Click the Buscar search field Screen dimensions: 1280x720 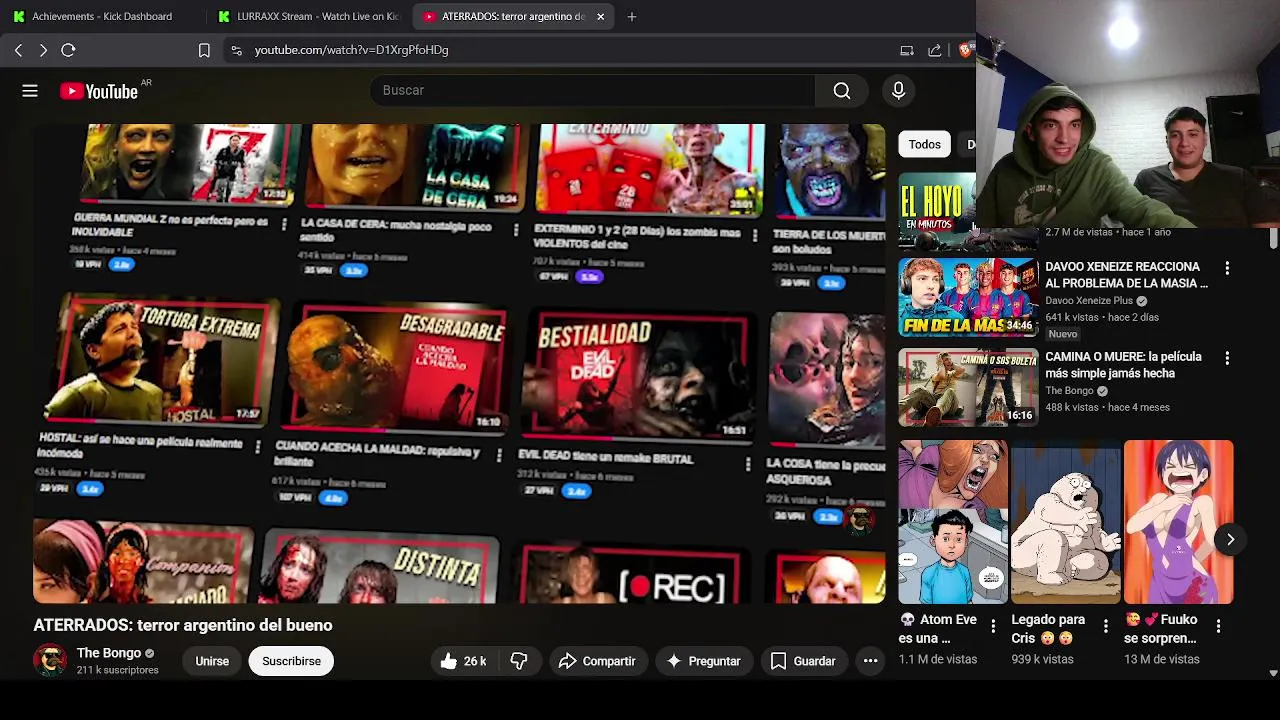[x=595, y=91]
